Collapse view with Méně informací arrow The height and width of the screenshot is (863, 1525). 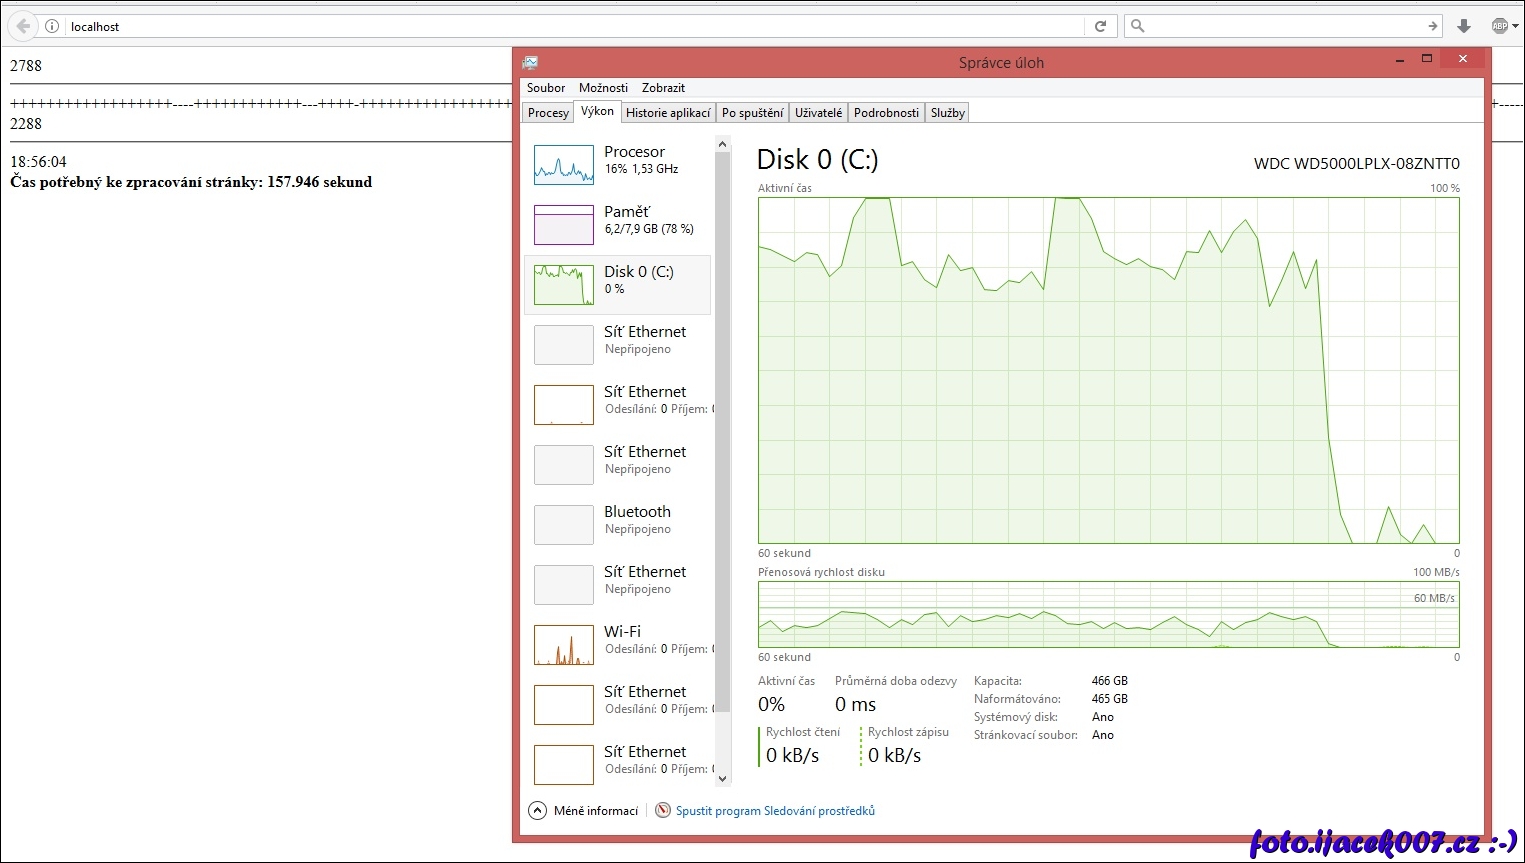coord(538,811)
